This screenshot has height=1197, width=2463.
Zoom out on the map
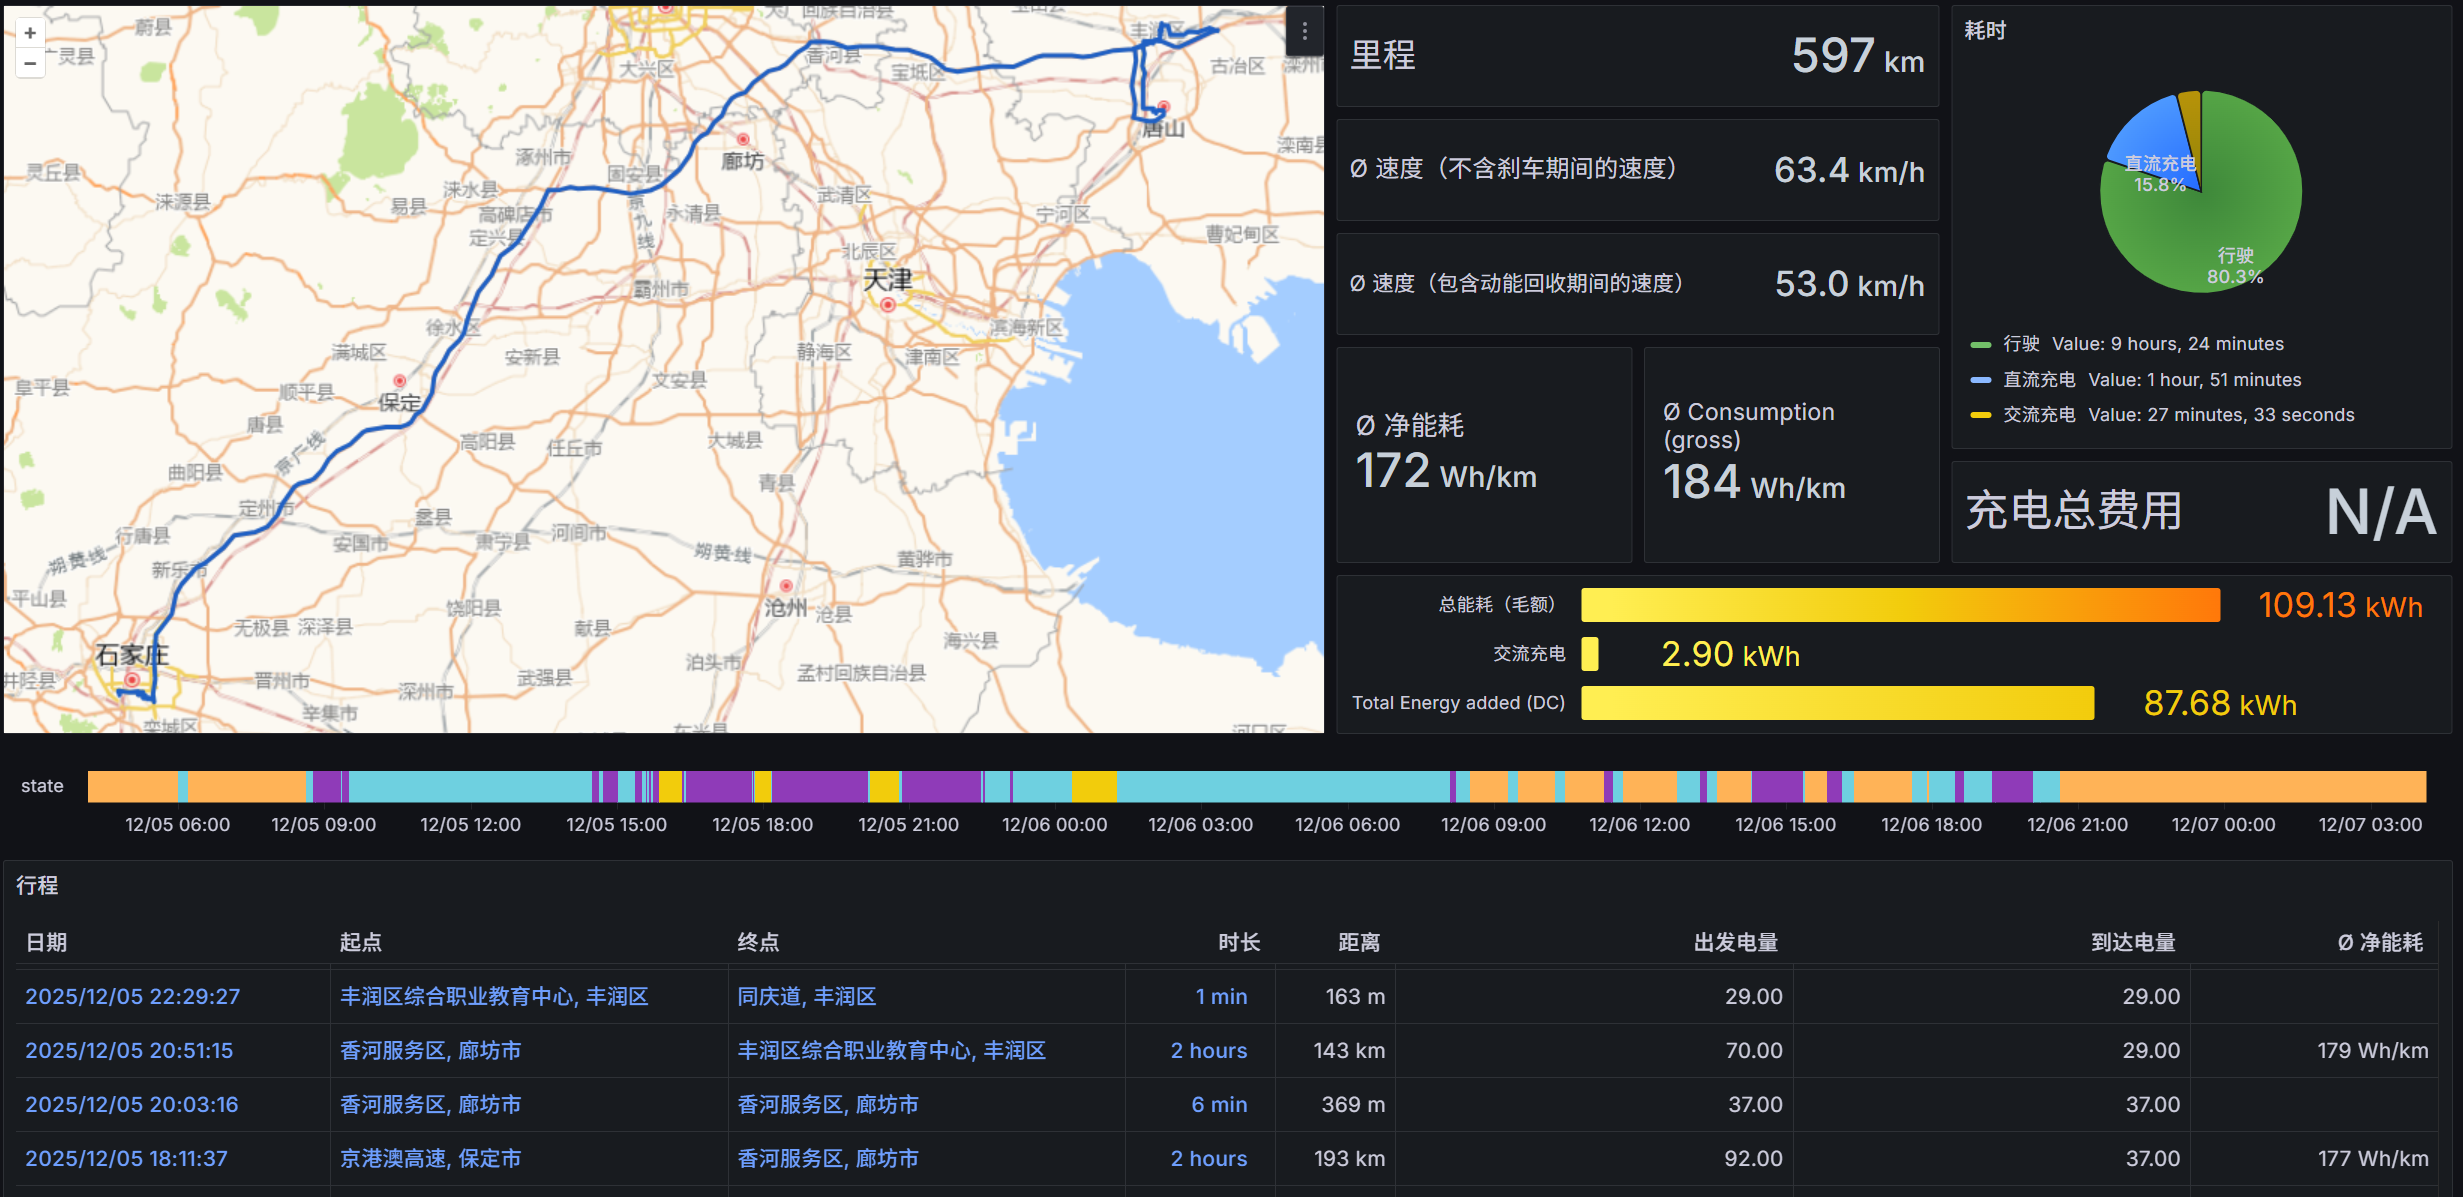[x=30, y=63]
